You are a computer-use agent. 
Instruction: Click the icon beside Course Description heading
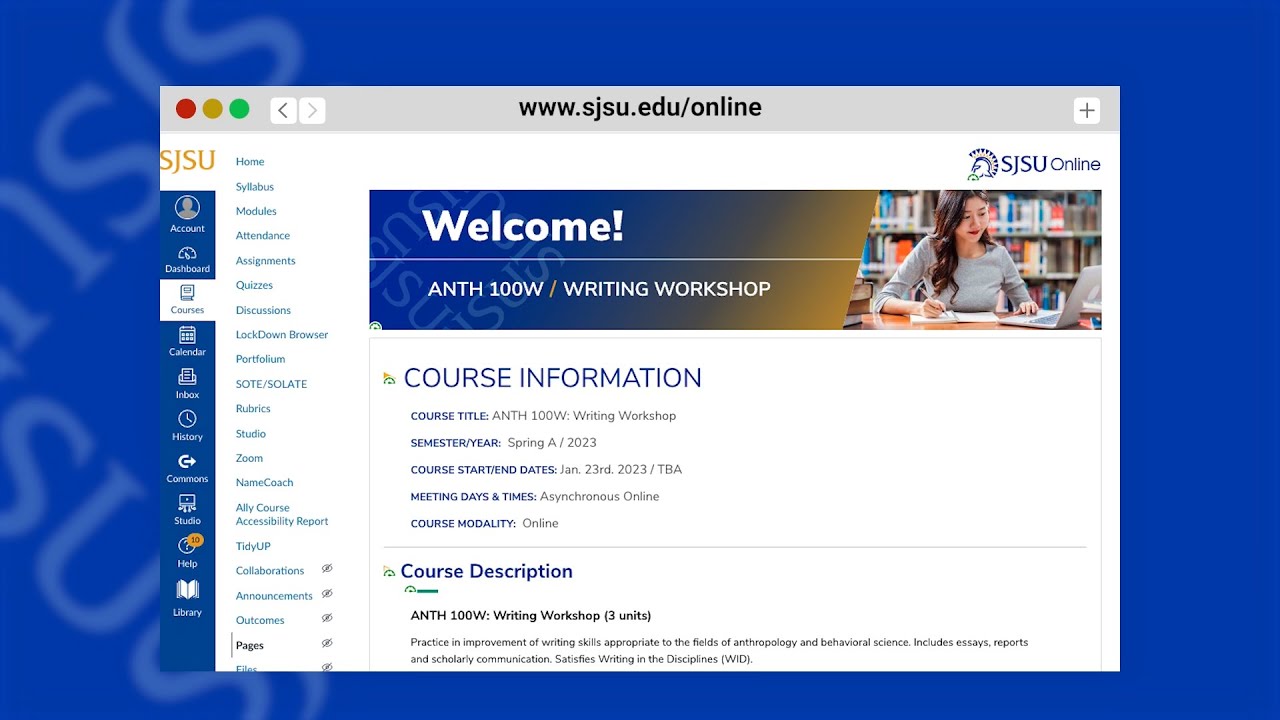[x=389, y=572]
